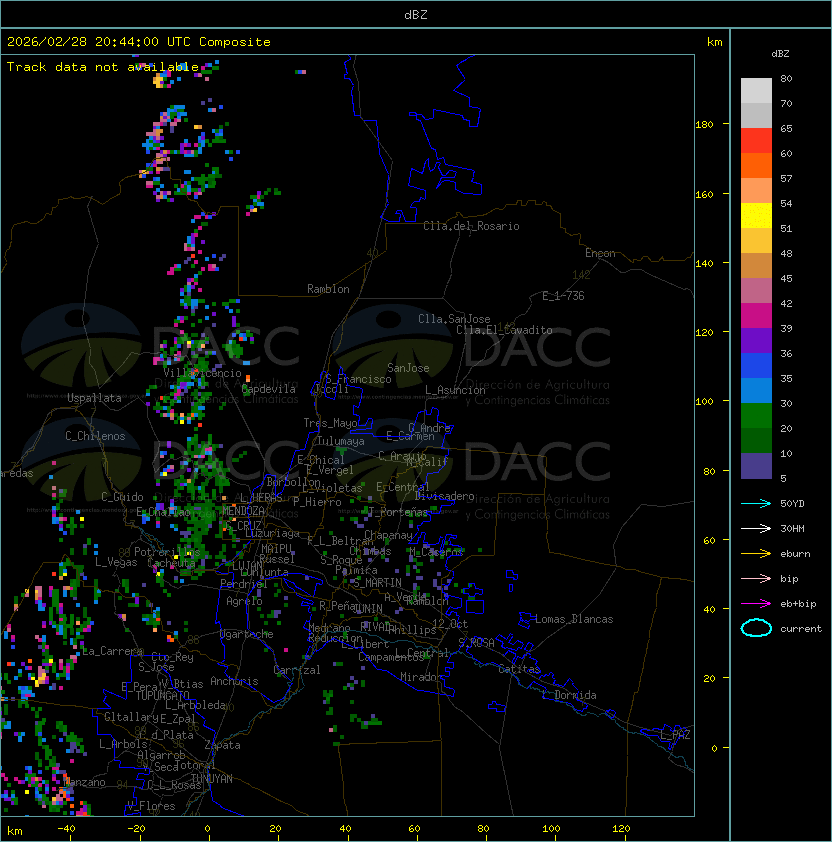The image size is (832, 842).
Task: Select the eburn arrow in the legend
Action: 755,553
